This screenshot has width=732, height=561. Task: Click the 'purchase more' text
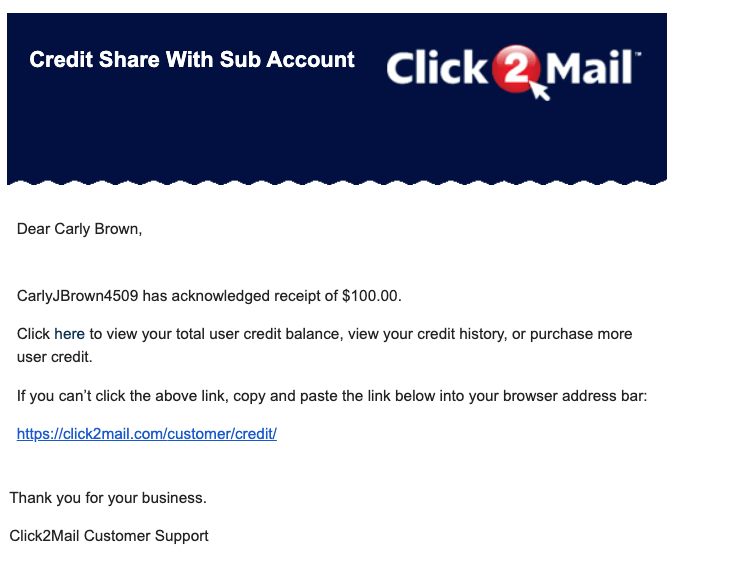581,334
